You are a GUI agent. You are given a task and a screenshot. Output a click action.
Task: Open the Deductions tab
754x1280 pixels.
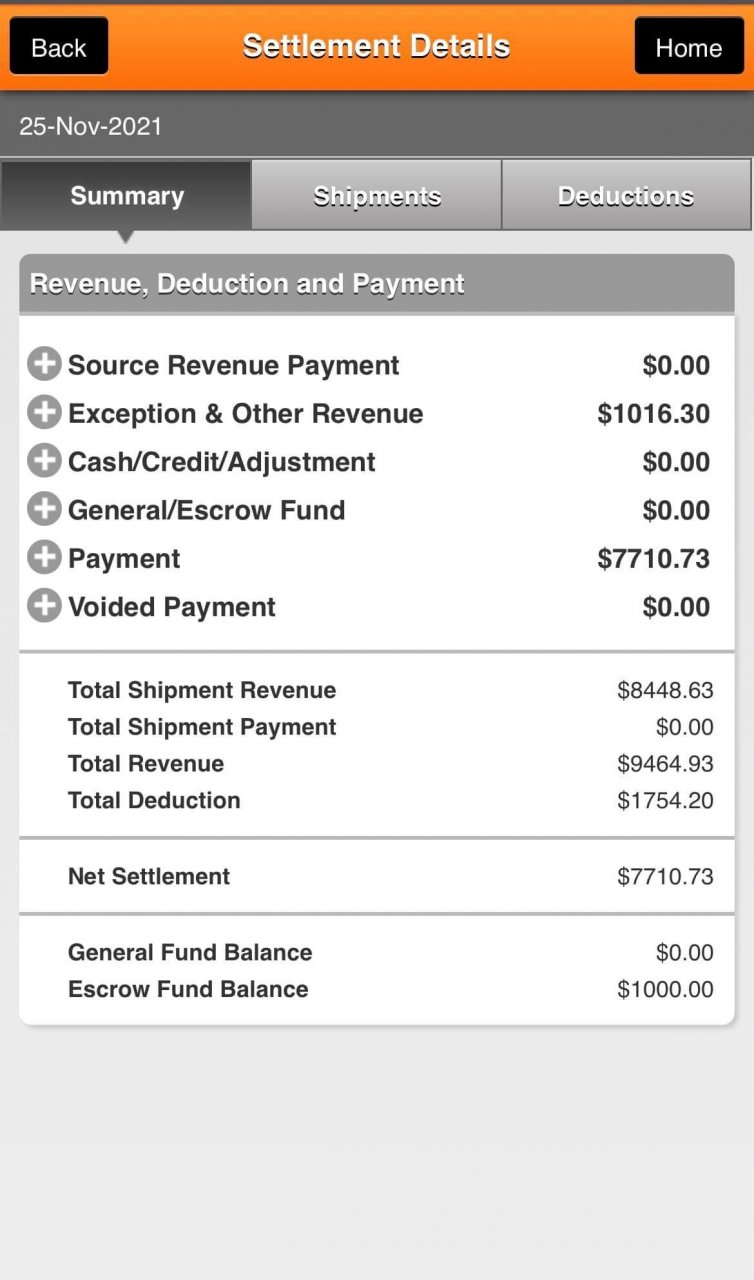click(x=626, y=195)
